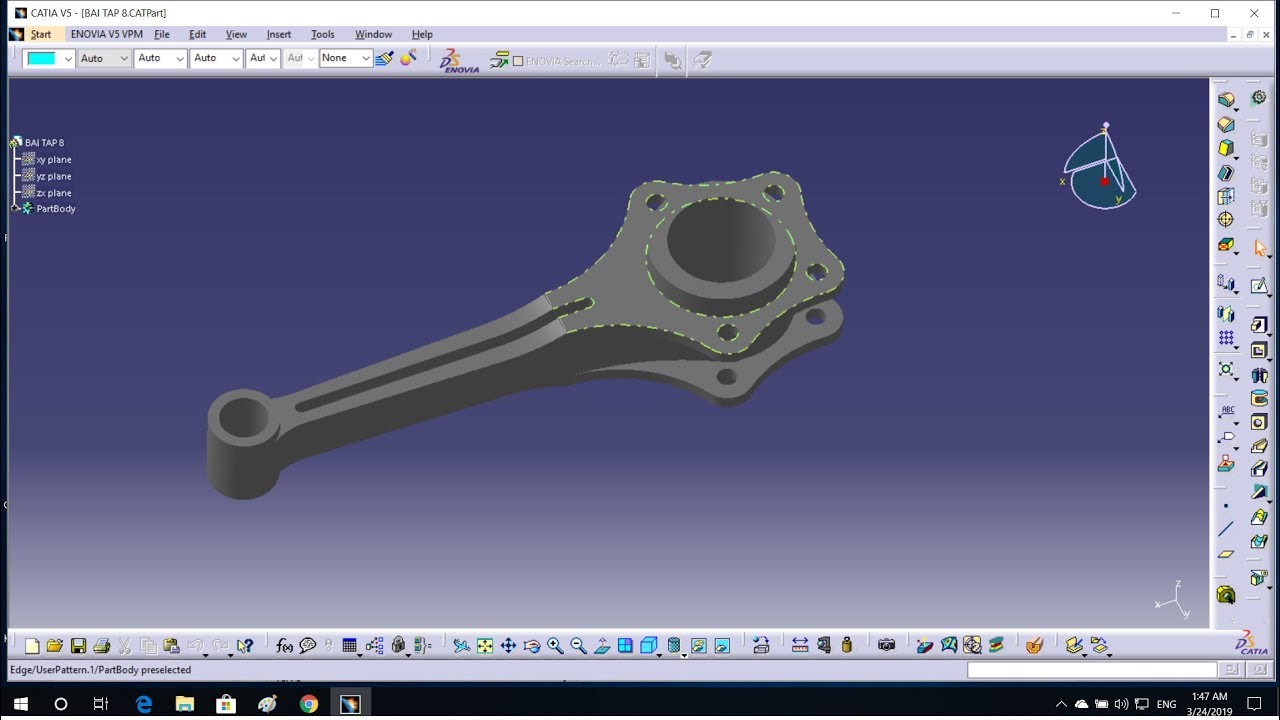Click the Hole tool icon
The width and height of the screenshot is (1280, 720).
1259,421
